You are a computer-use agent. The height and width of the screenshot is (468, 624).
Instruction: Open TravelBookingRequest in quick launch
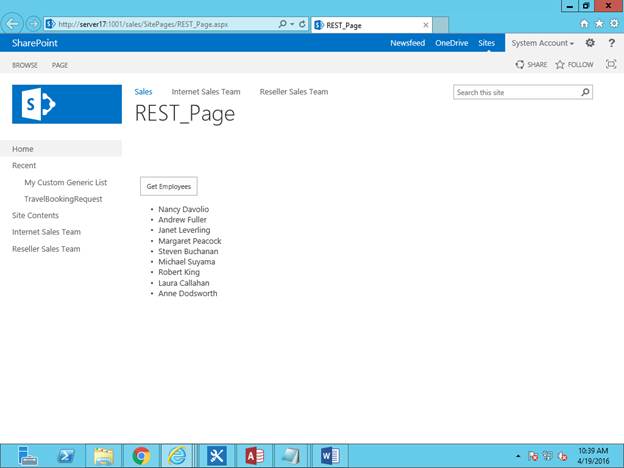tap(63, 199)
